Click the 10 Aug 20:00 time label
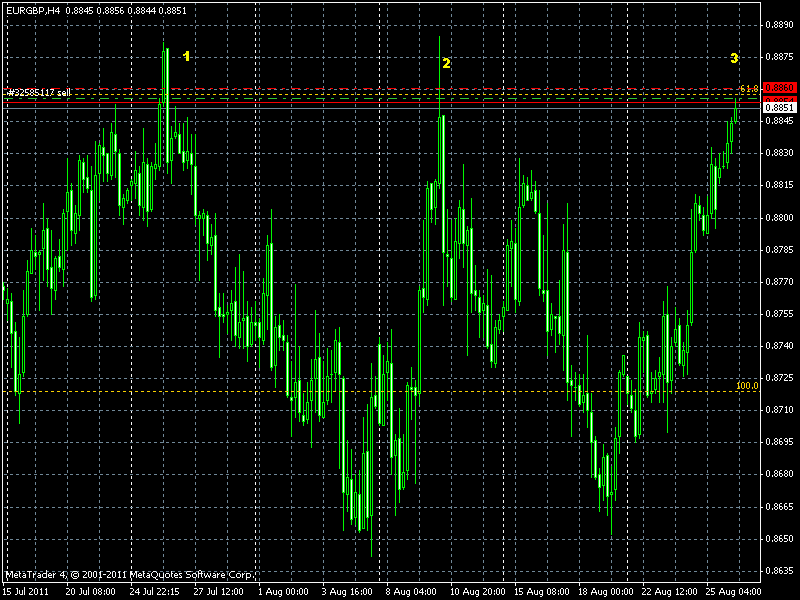 click(478, 592)
